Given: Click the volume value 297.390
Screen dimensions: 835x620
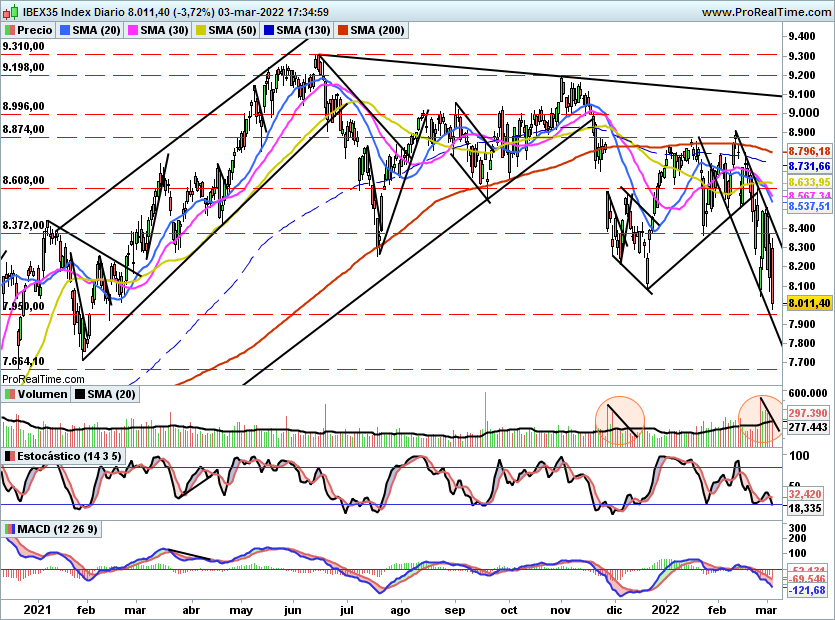Looking at the screenshot, I should point(808,413).
